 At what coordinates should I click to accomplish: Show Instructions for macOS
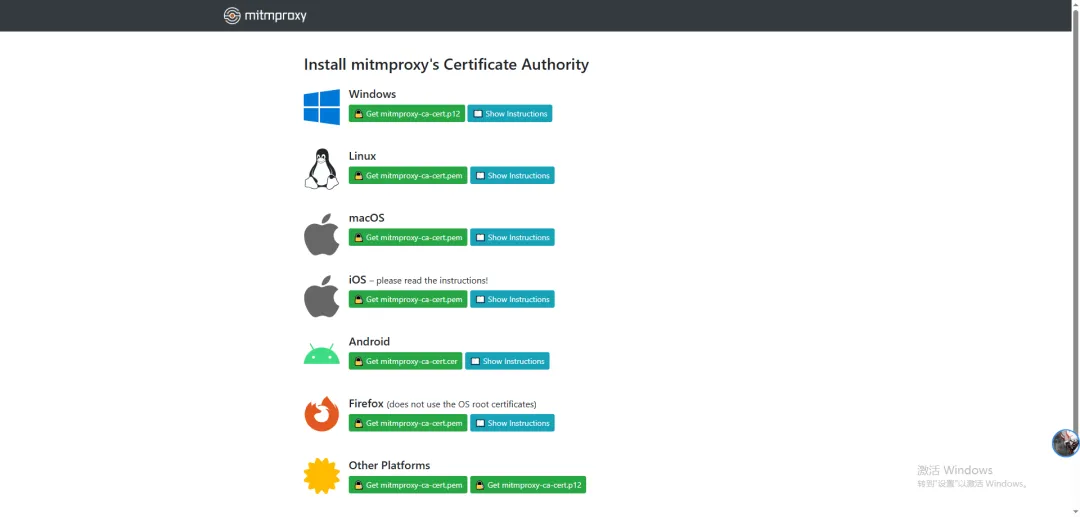click(x=512, y=238)
